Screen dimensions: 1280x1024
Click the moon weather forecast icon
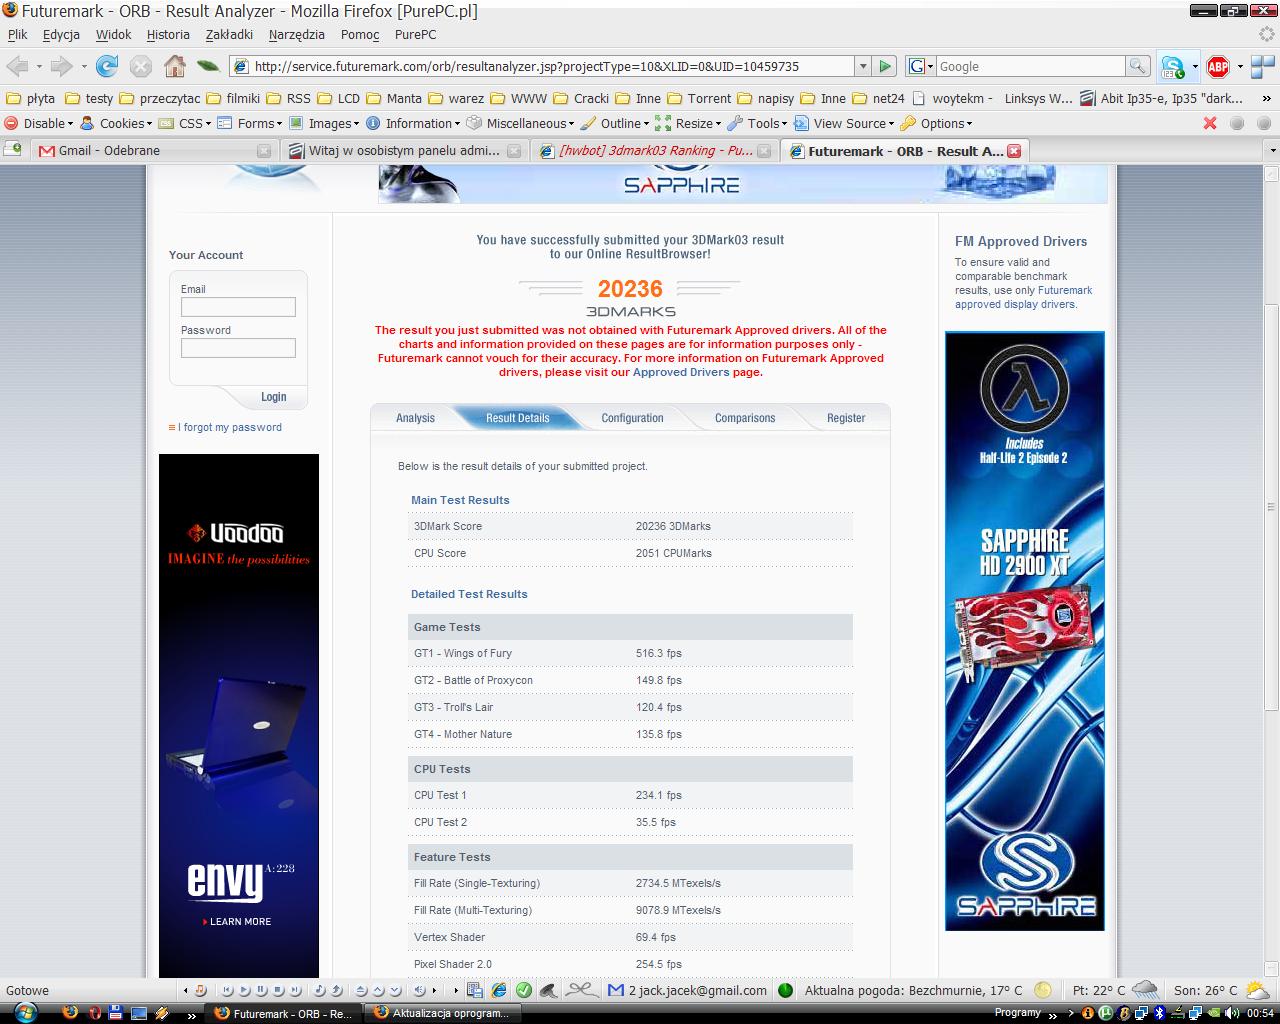[x=1043, y=990]
